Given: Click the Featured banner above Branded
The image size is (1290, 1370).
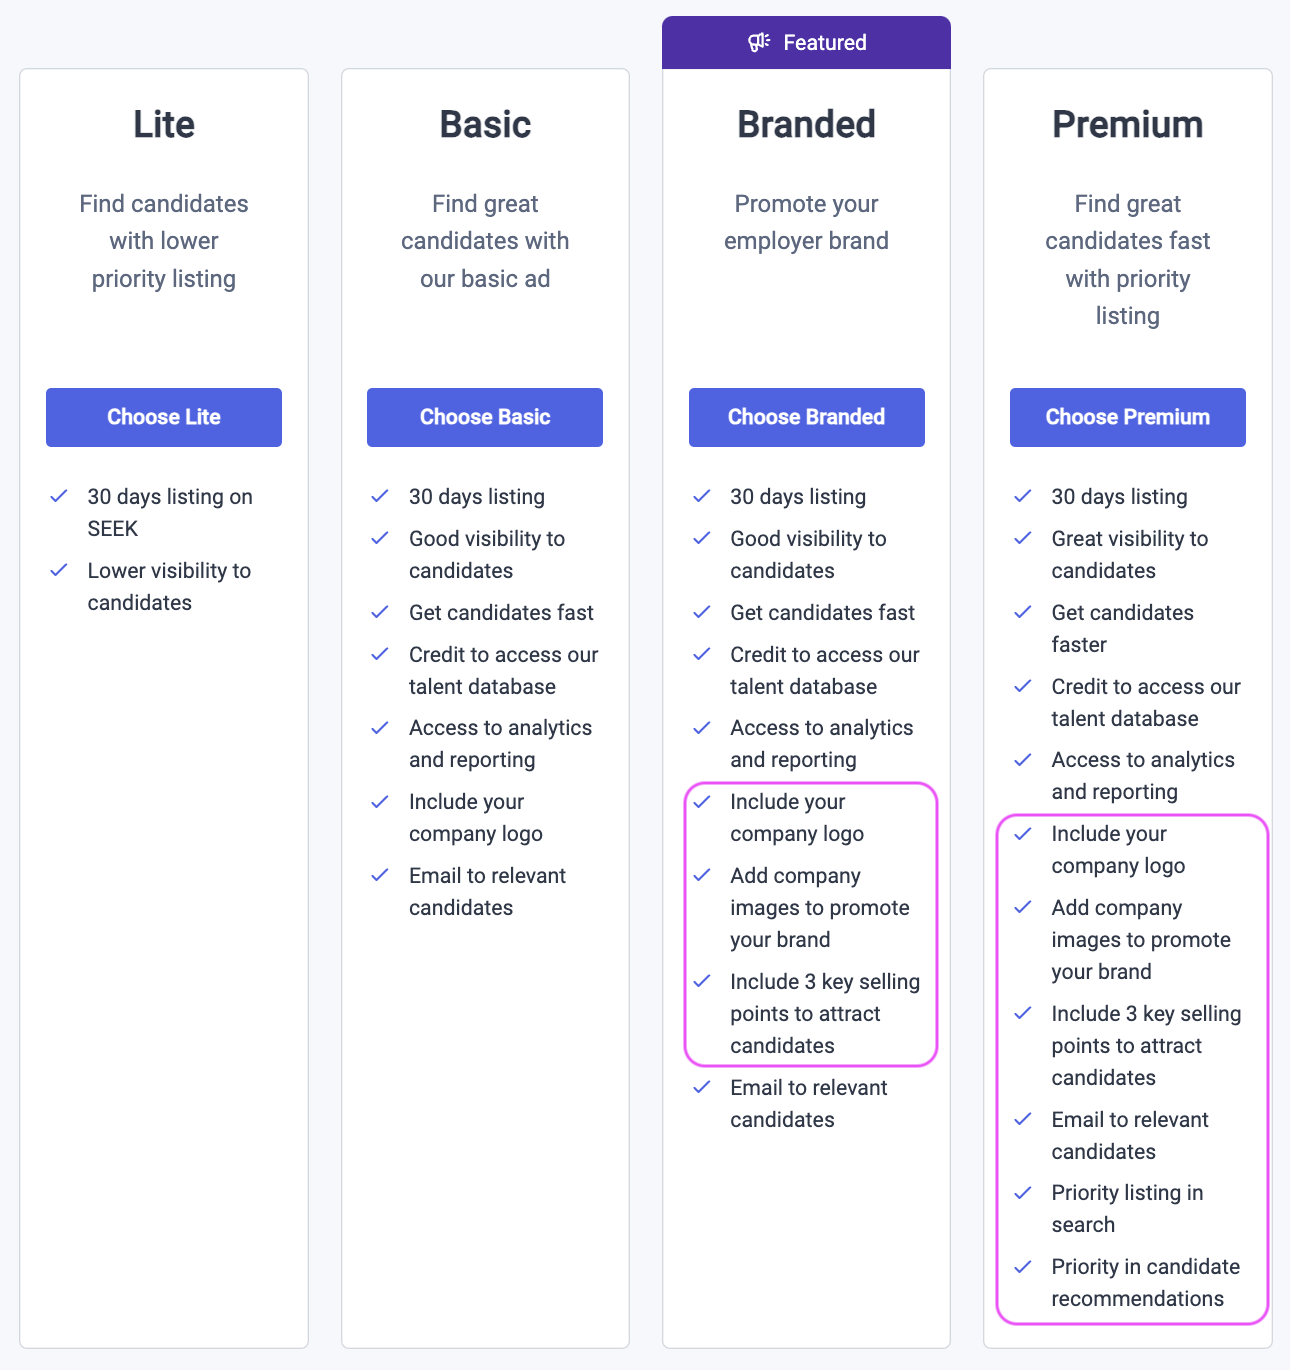Looking at the screenshot, I should (806, 42).
